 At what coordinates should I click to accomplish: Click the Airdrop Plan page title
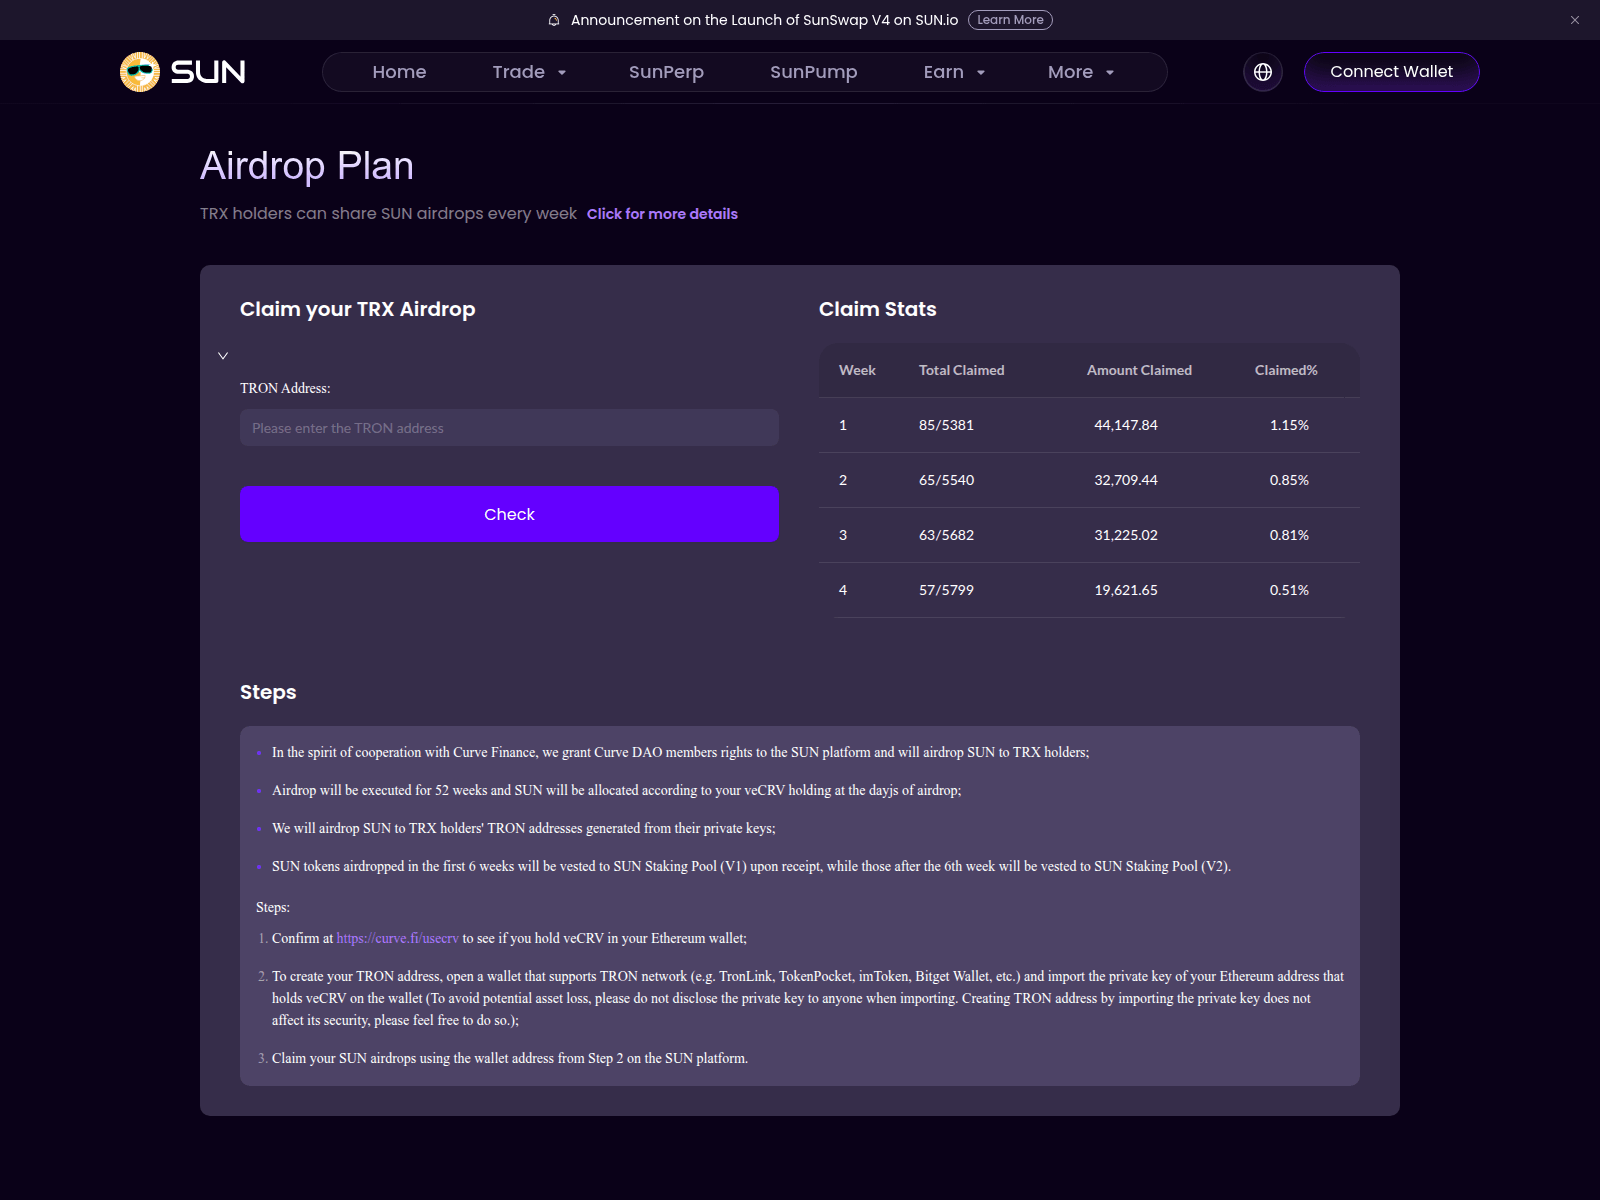pyautogui.click(x=307, y=166)
